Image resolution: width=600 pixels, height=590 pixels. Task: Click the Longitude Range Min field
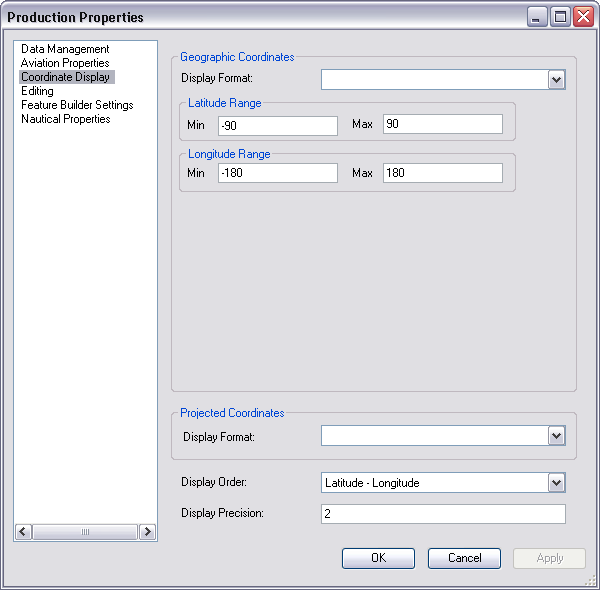click(x=277, y=173)
